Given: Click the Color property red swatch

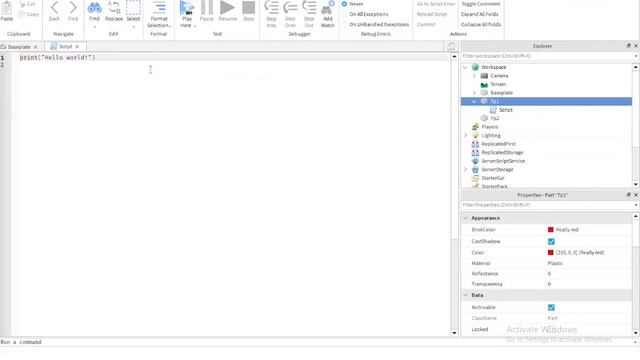Looking at the screenshot, I should (551, 253).
